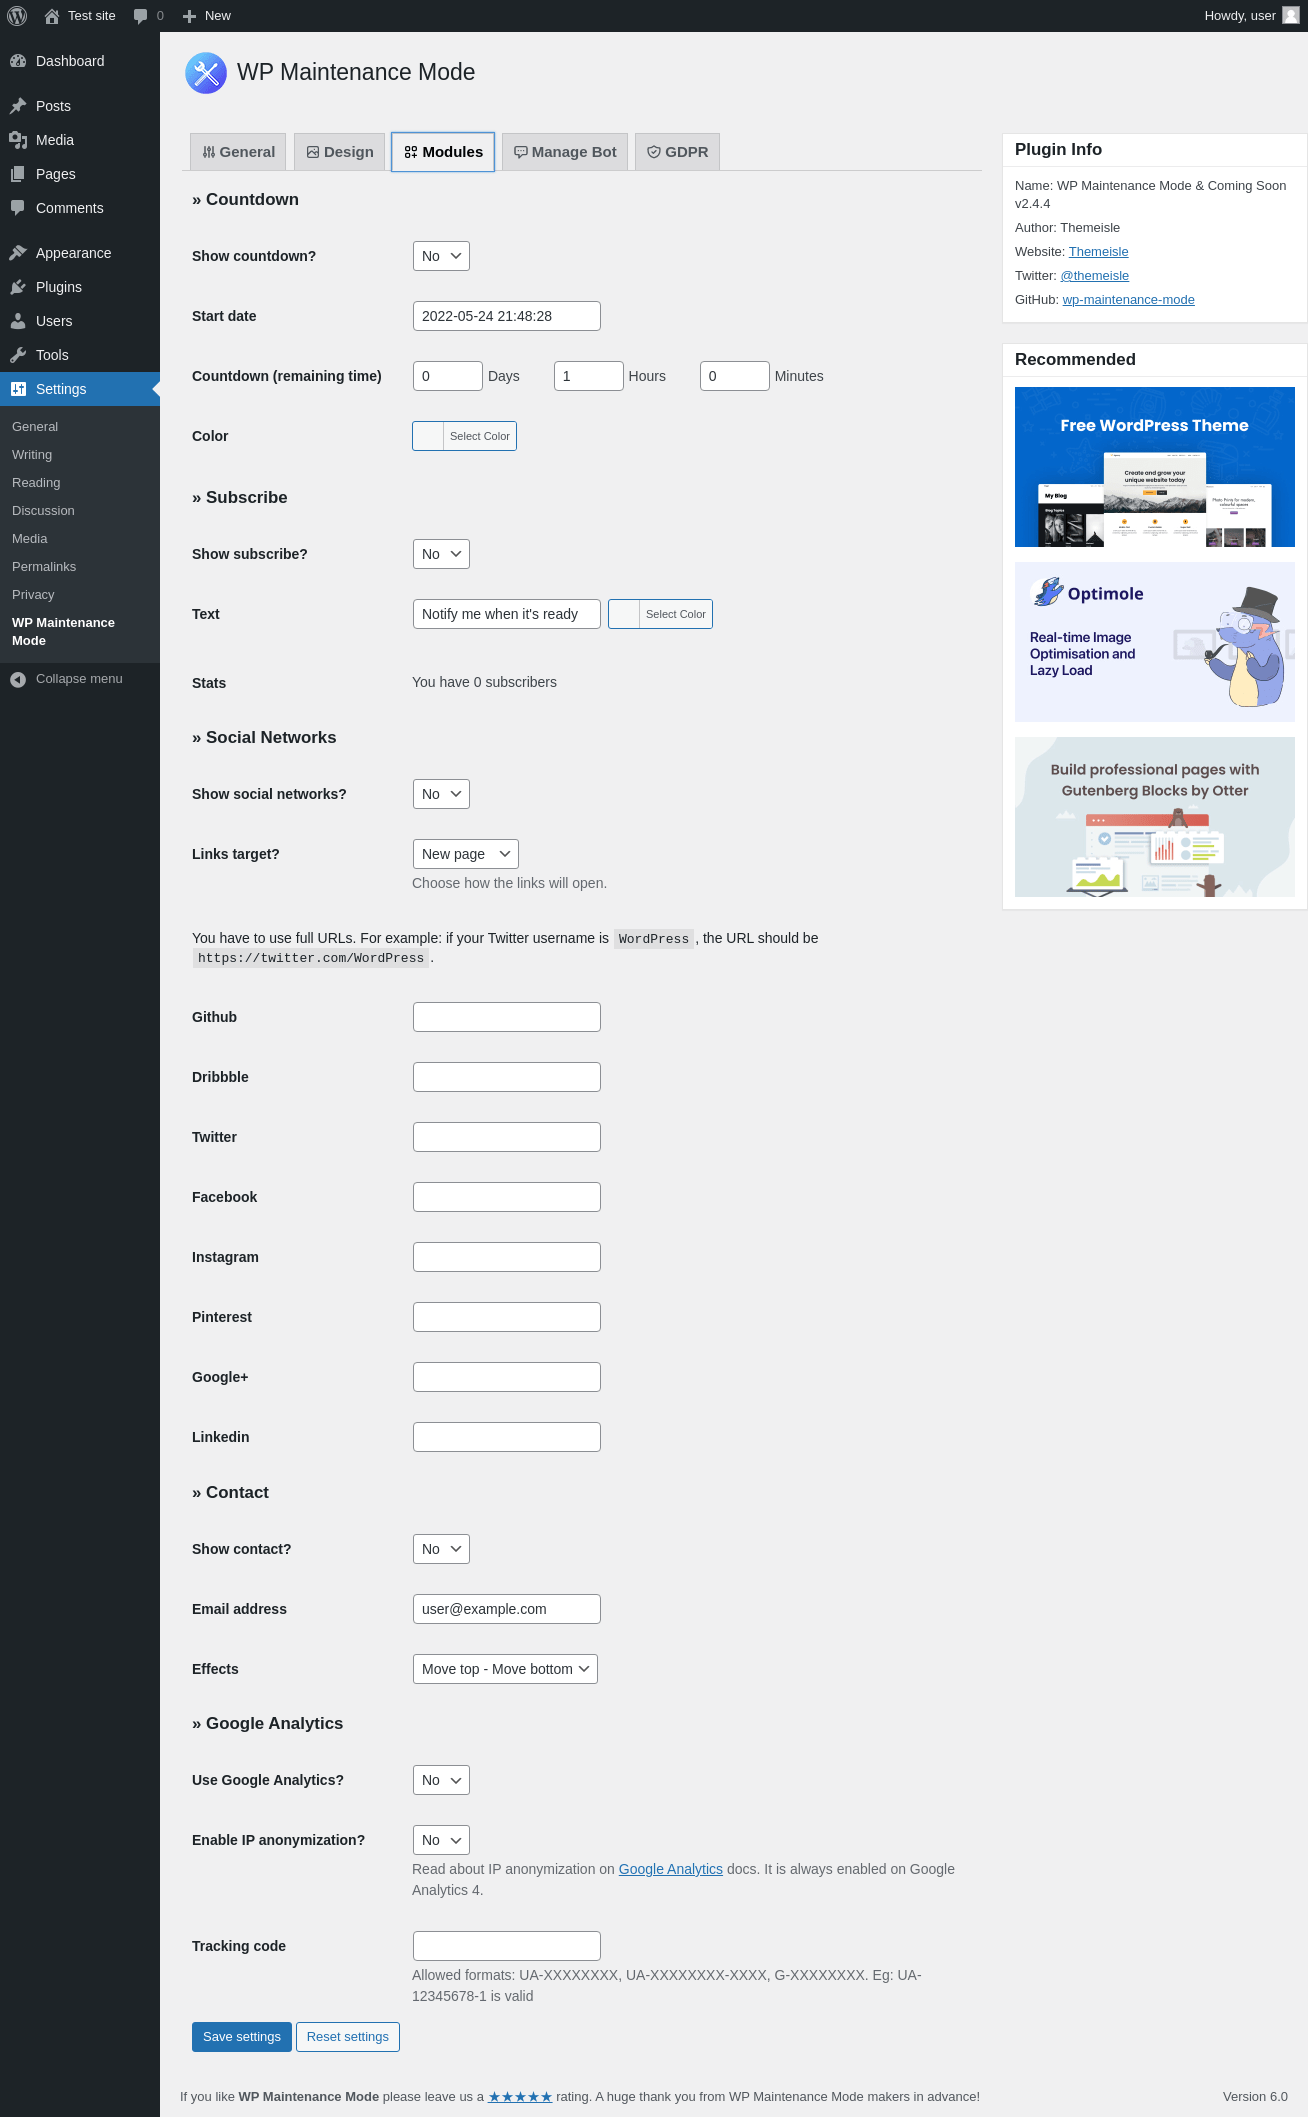Switch to the Design tab
Viewport: 1308px width, 2117px height.
(x=339, y=152)
